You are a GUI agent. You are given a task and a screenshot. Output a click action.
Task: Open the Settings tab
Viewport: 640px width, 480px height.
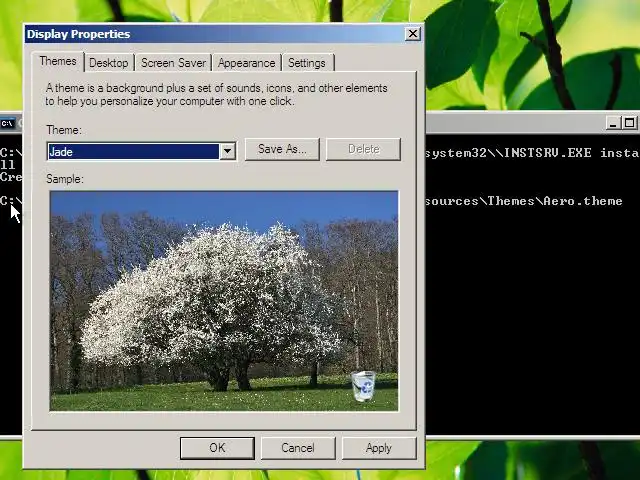coord(307,63)
